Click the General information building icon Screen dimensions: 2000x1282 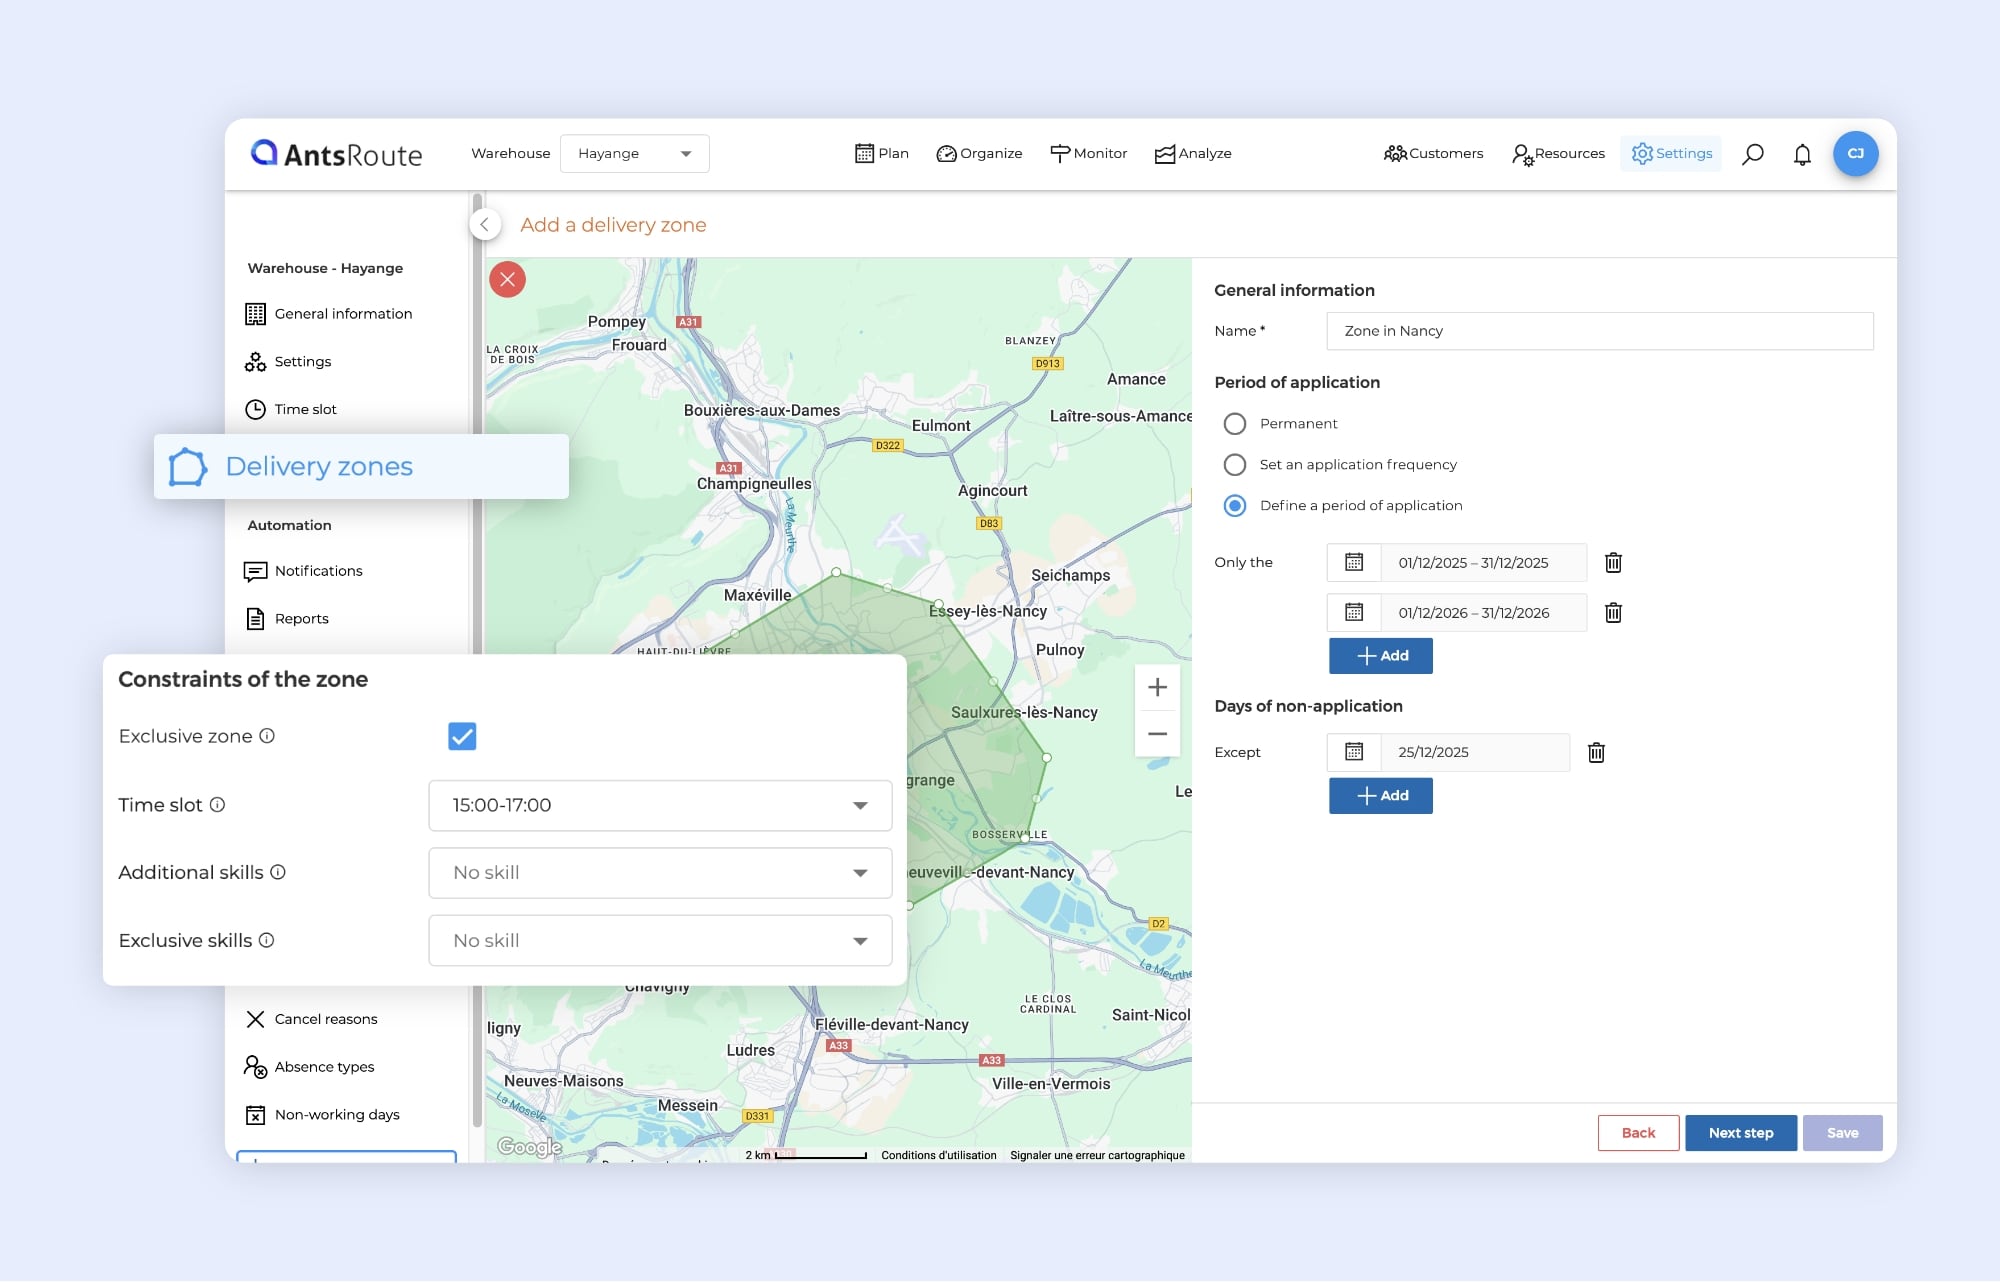pos(256,314)
